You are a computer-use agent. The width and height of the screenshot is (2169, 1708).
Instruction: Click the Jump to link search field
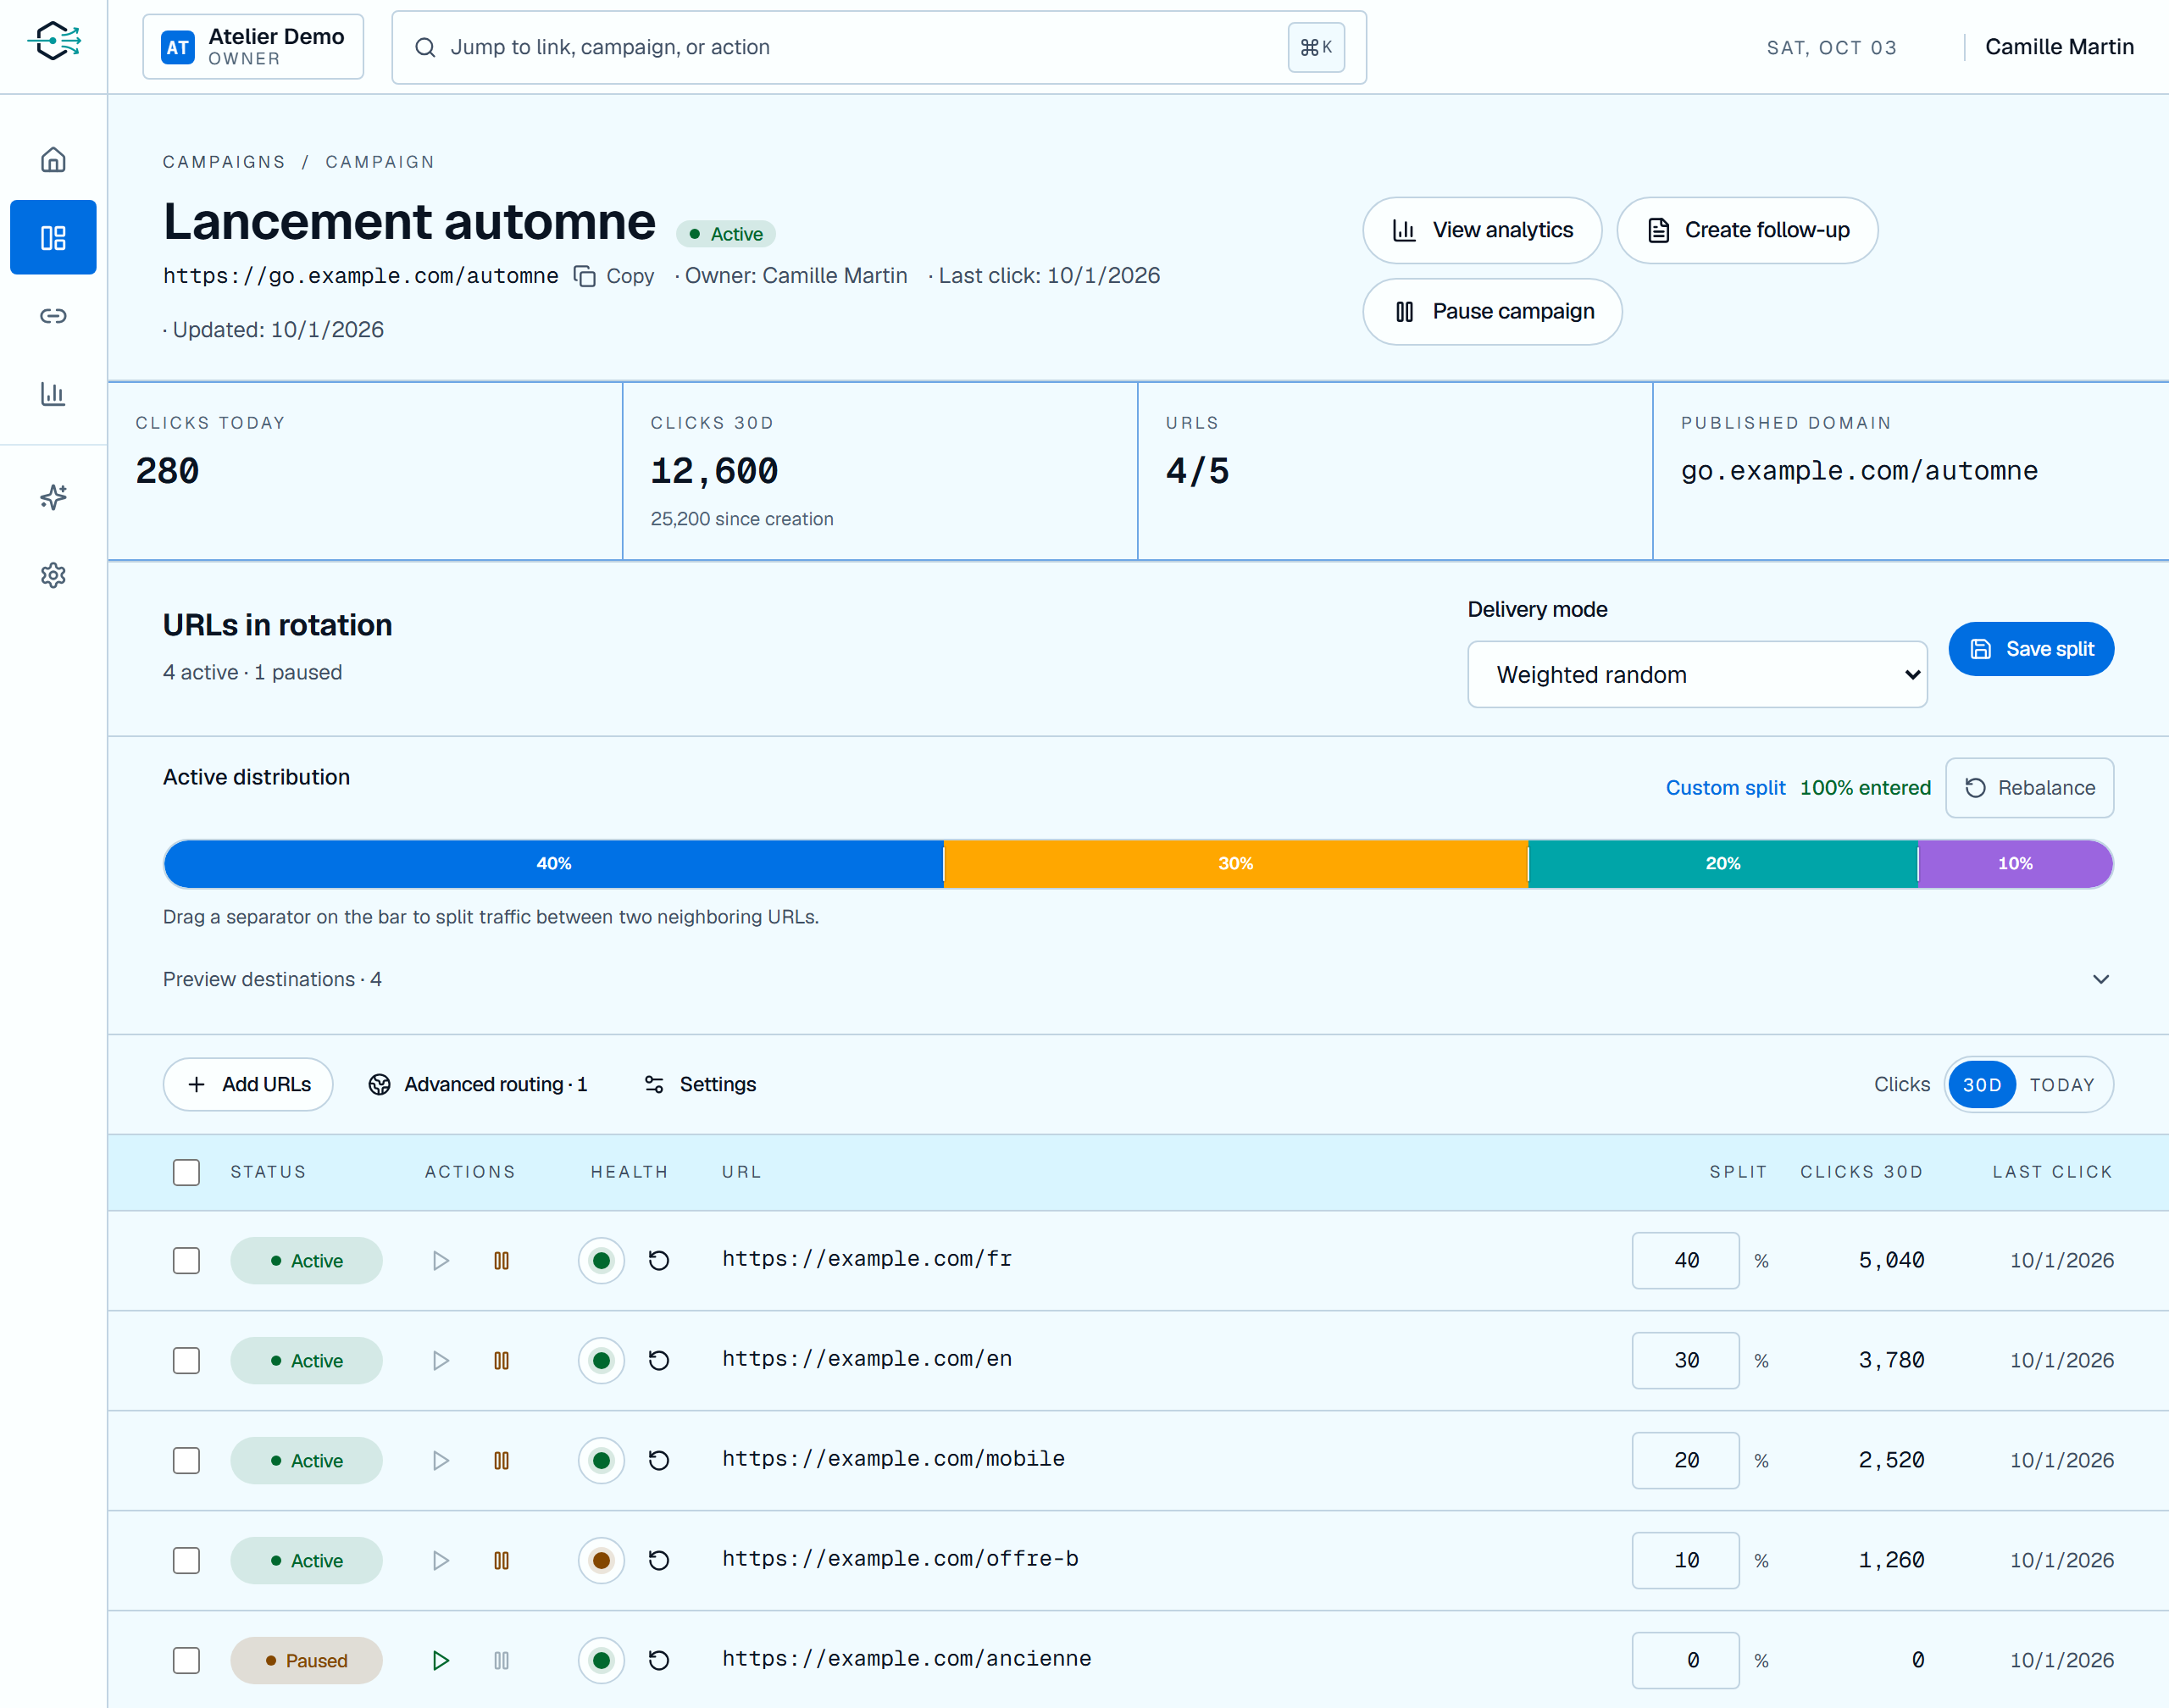click(x=879, y=47)
